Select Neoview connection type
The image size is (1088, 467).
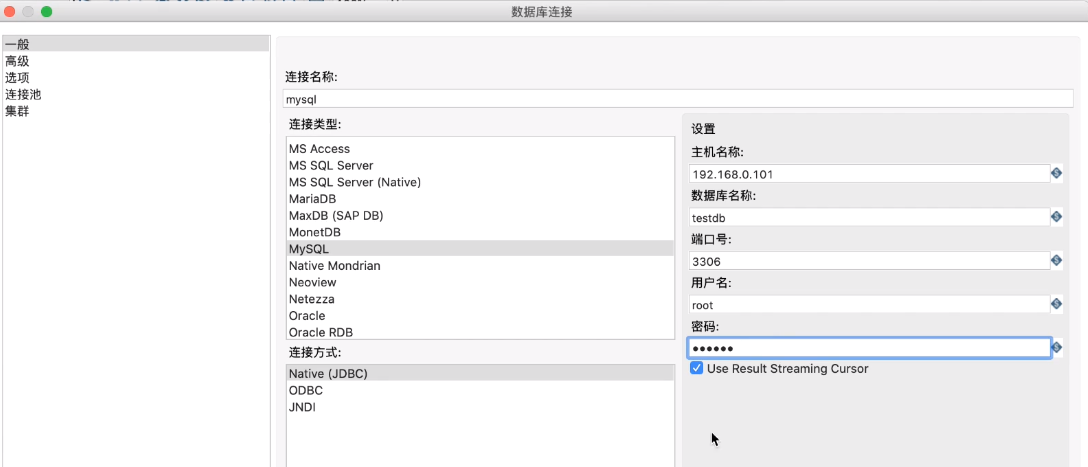[x=479, y=282]
